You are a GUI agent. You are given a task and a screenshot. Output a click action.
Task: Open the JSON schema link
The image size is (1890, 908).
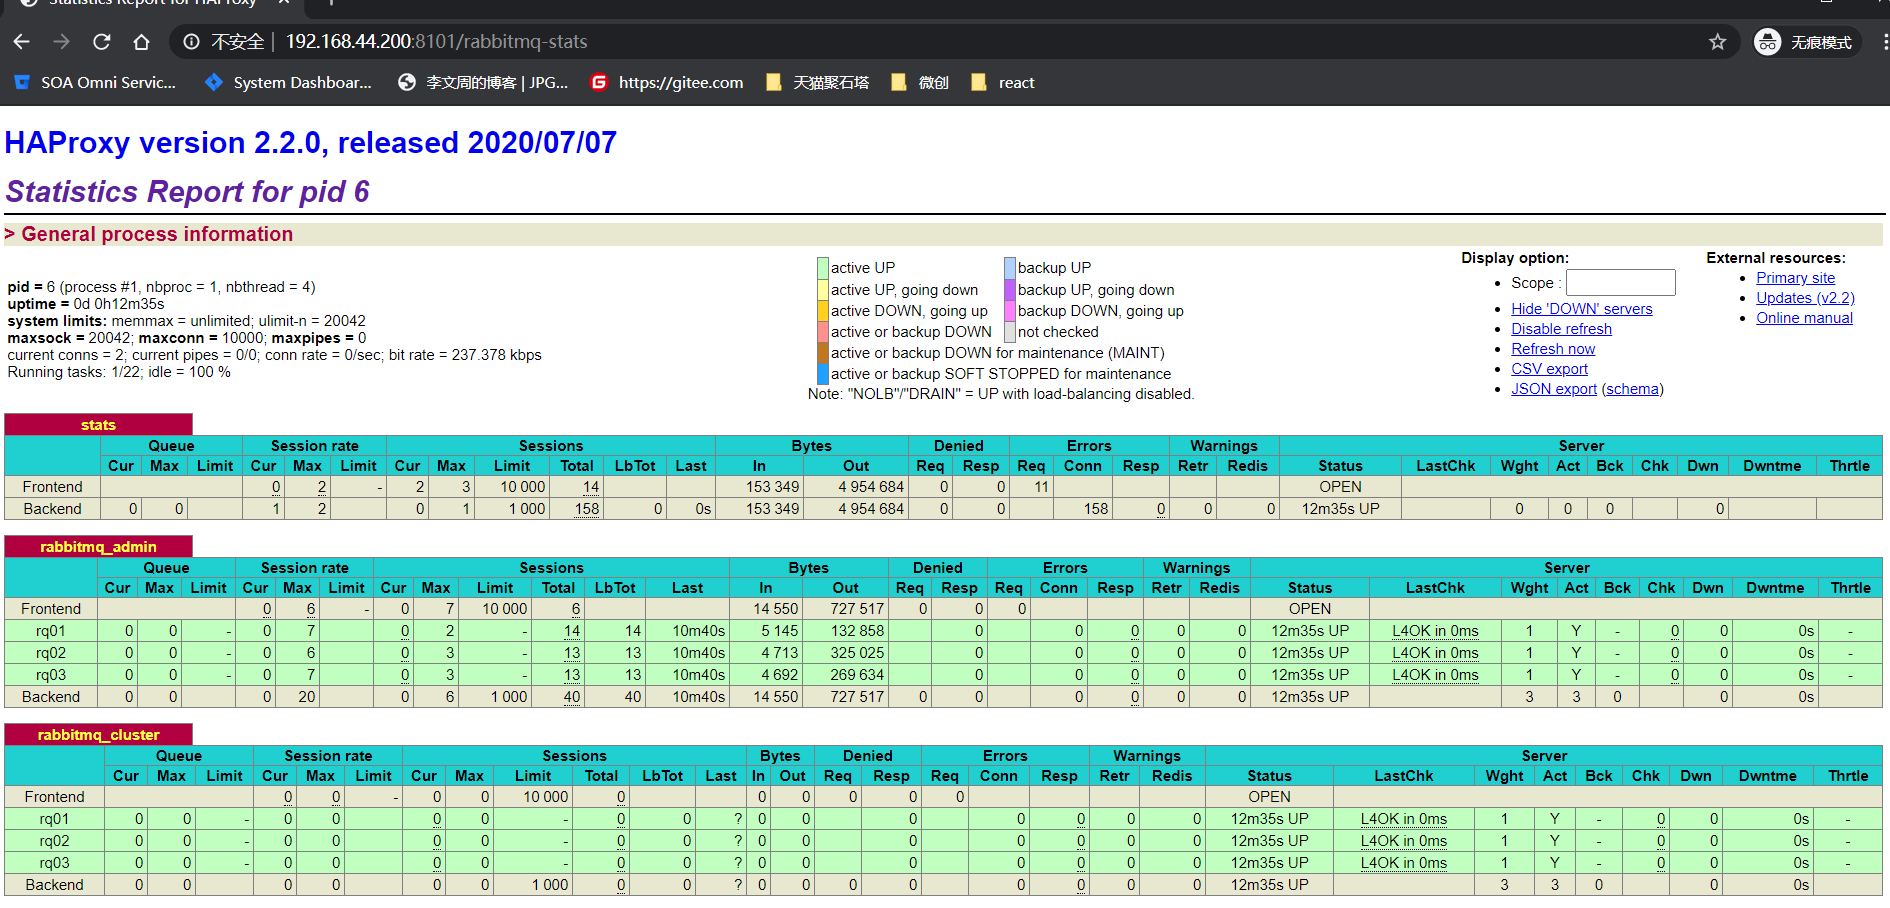click(x=1632, y=389)
